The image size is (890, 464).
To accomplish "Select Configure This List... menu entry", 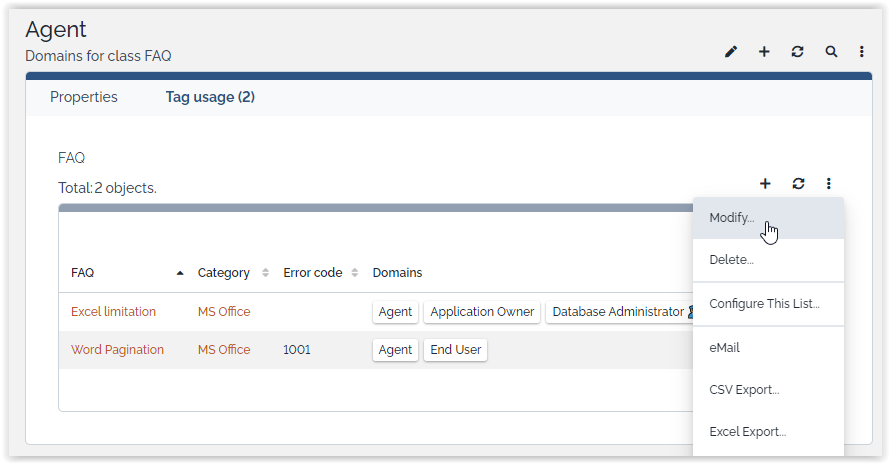I will click(x=764, y=304).
